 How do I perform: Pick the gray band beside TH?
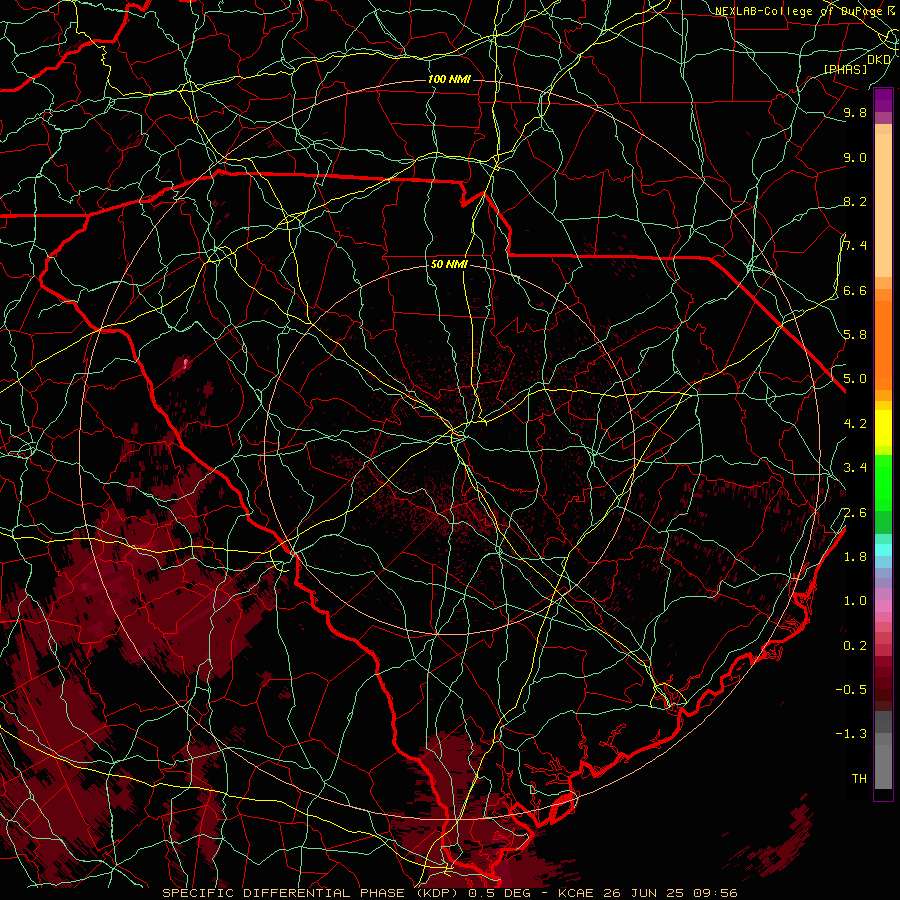pyautogui.click(x=883, y=767)
